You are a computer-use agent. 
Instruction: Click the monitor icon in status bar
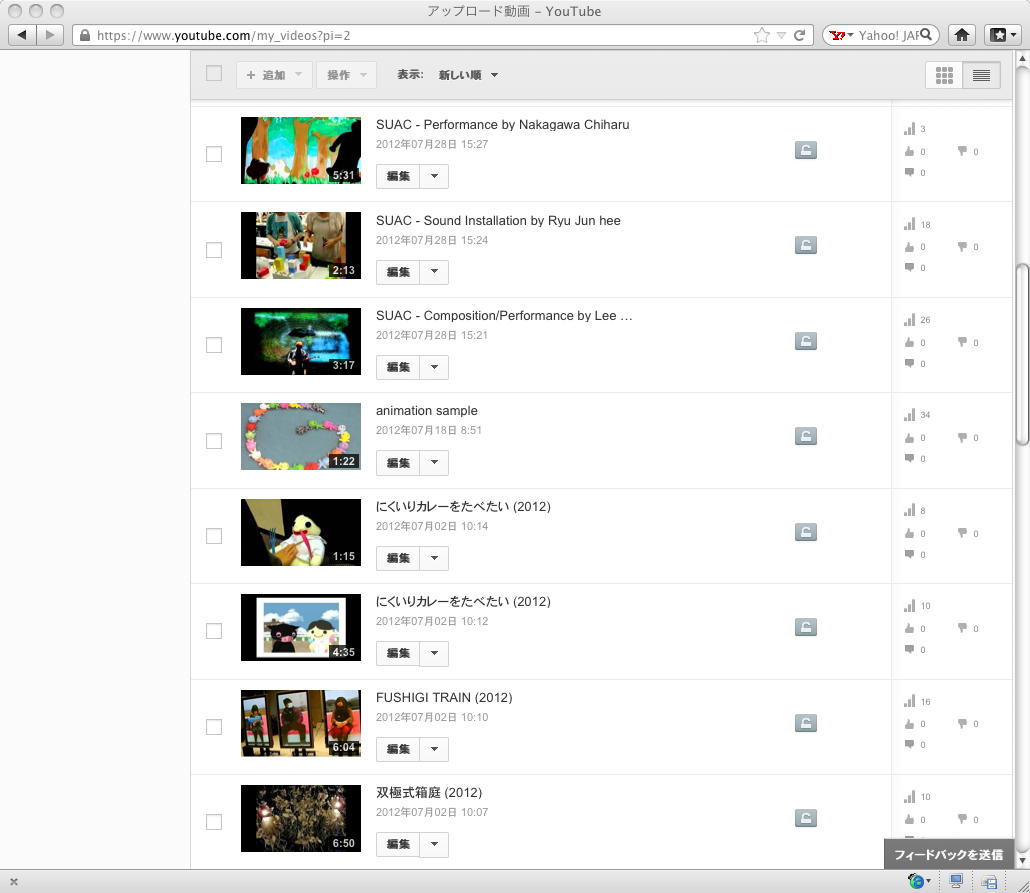coord(956,881)
